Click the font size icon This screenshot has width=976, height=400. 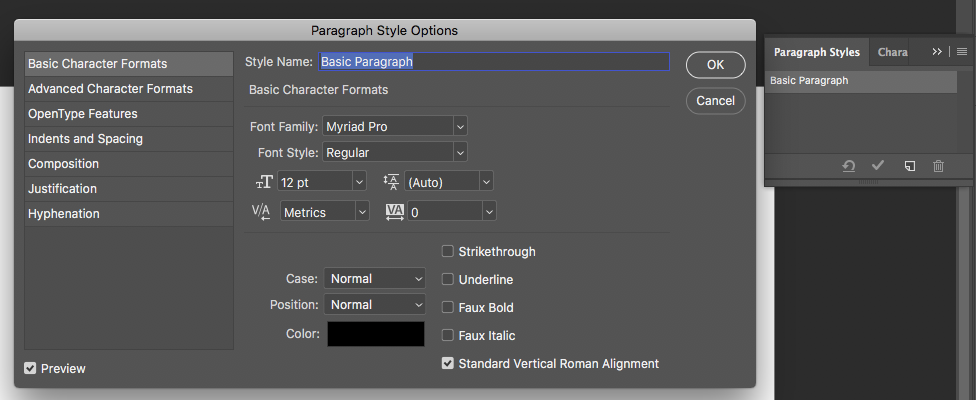tap(264, 182)
